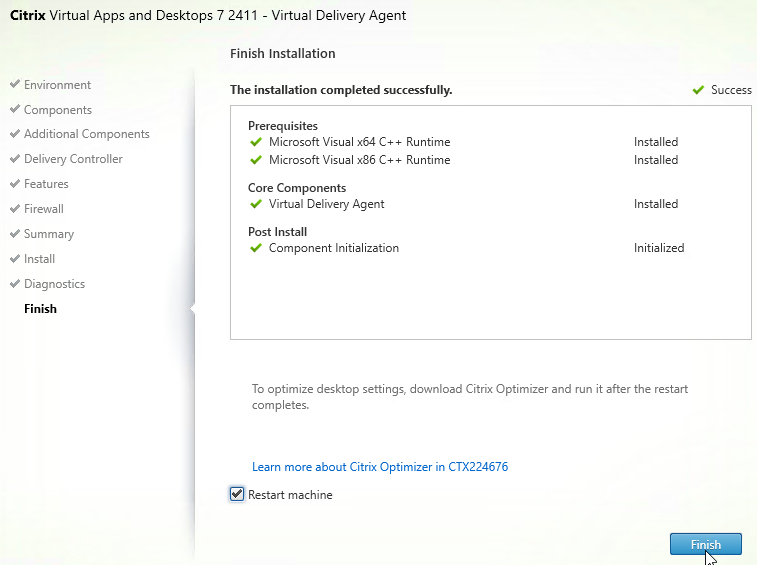Click the 'Core Components' section heading

tap(297, 188)
